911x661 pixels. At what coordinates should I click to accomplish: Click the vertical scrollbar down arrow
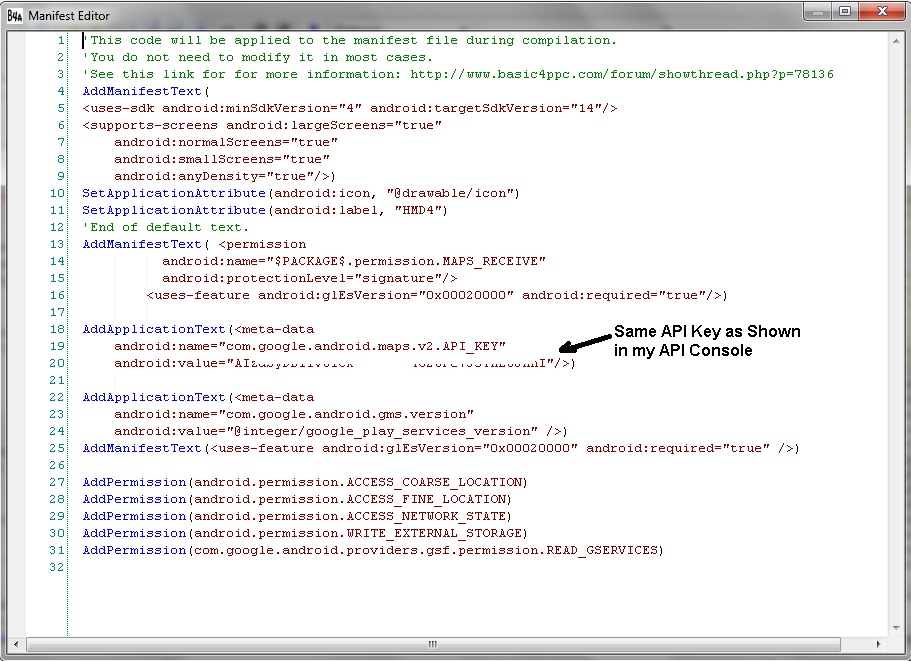tap(896, 628)
